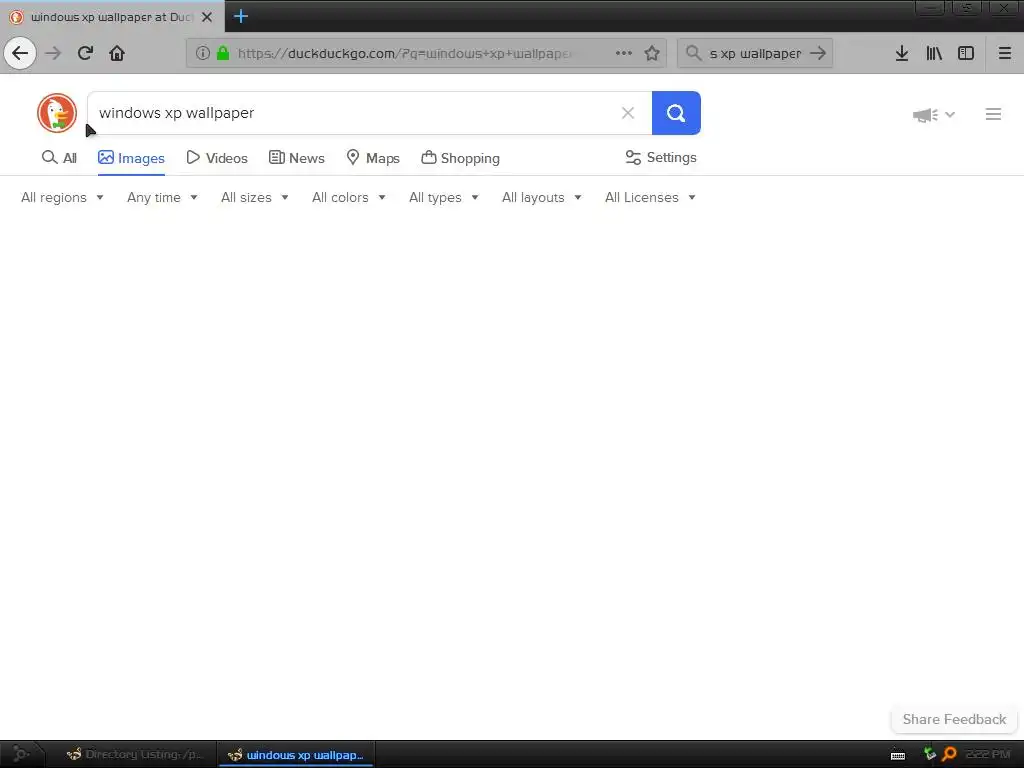Switch to the All results tab
This screenshot has width=1024, height=768.
point(59,158)
